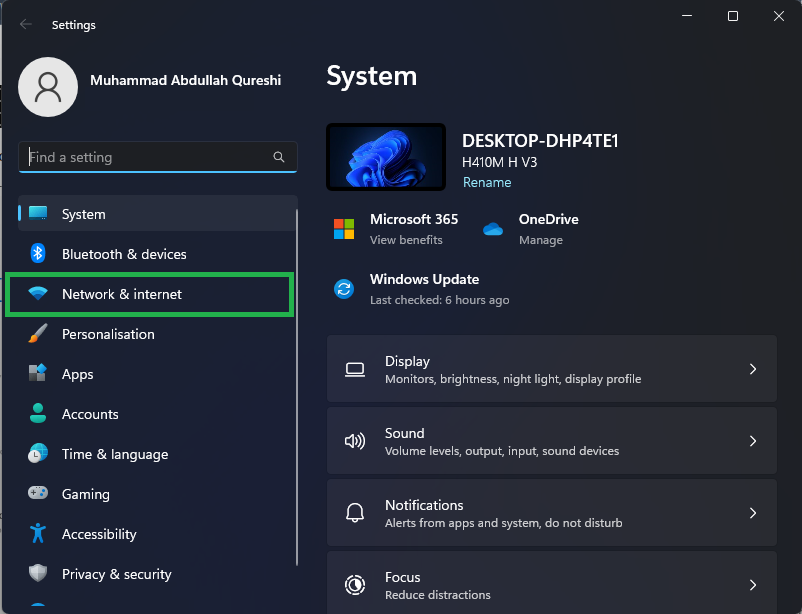Click Manage under OneDrive
This screenshot has width=802, height=614.
point(540,240)
